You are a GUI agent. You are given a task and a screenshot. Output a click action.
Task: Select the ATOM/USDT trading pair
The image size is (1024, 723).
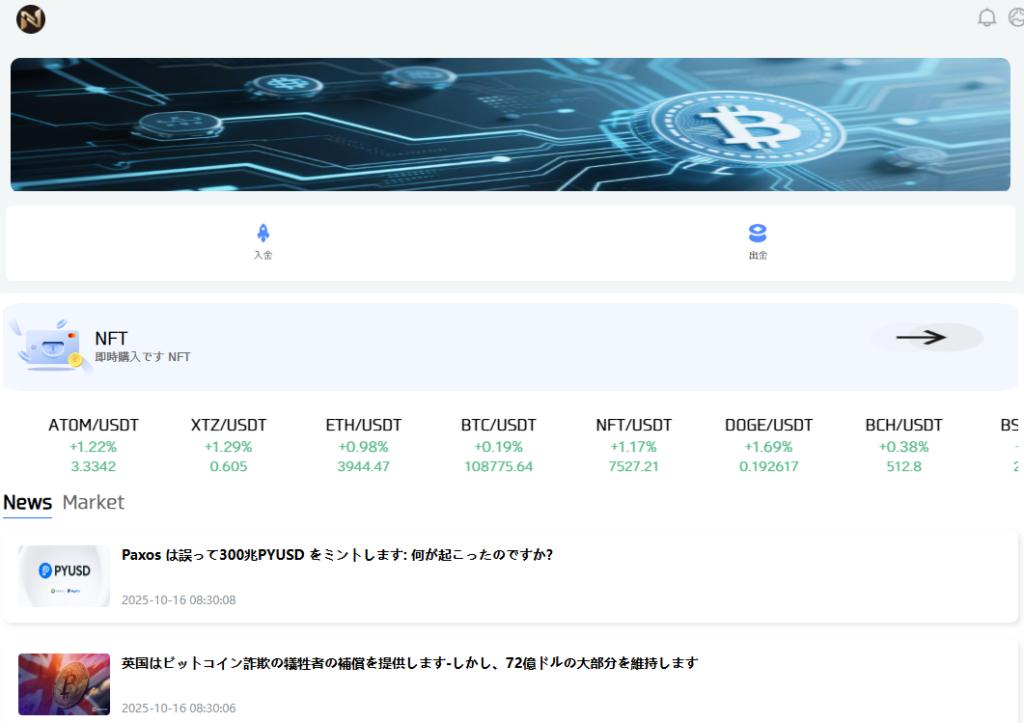pos(93,445)
